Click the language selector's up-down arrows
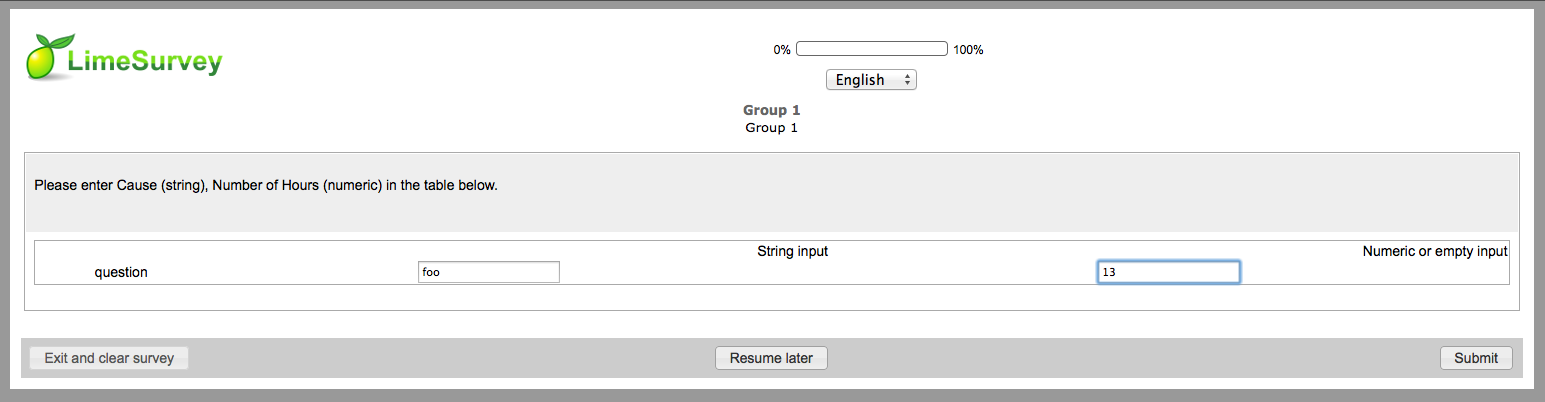Screen dimensions: 1545x402 click(906, 80)
